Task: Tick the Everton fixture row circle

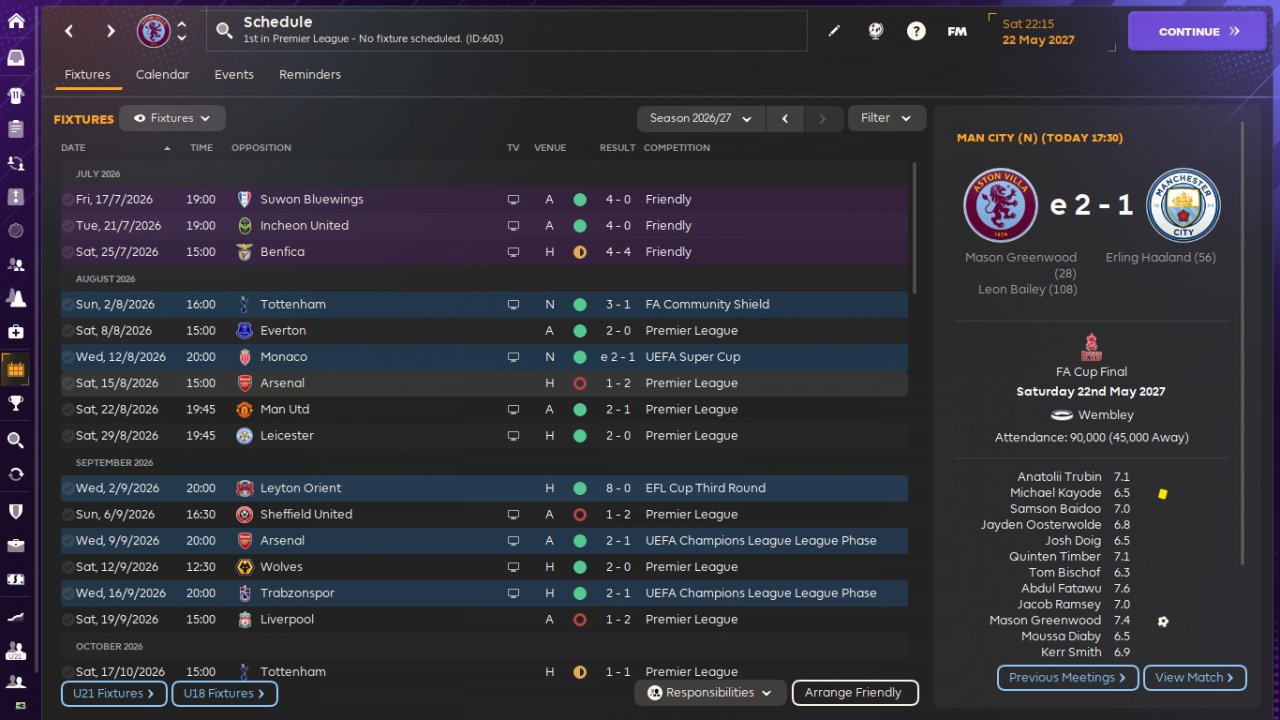Action: pos(68,331)
